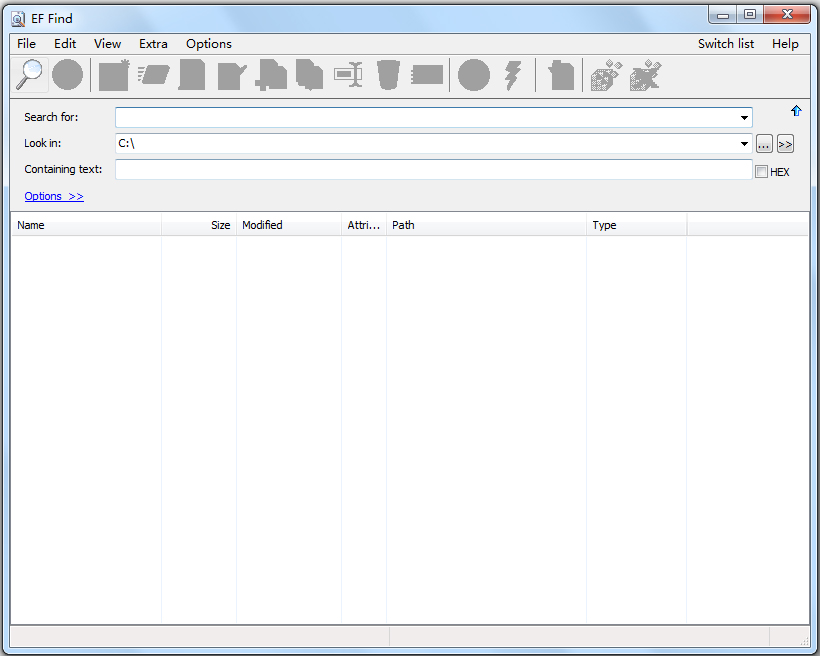The image size is (820, 656).
Task: Maximize the EF Find window
Action: point(750,14)
